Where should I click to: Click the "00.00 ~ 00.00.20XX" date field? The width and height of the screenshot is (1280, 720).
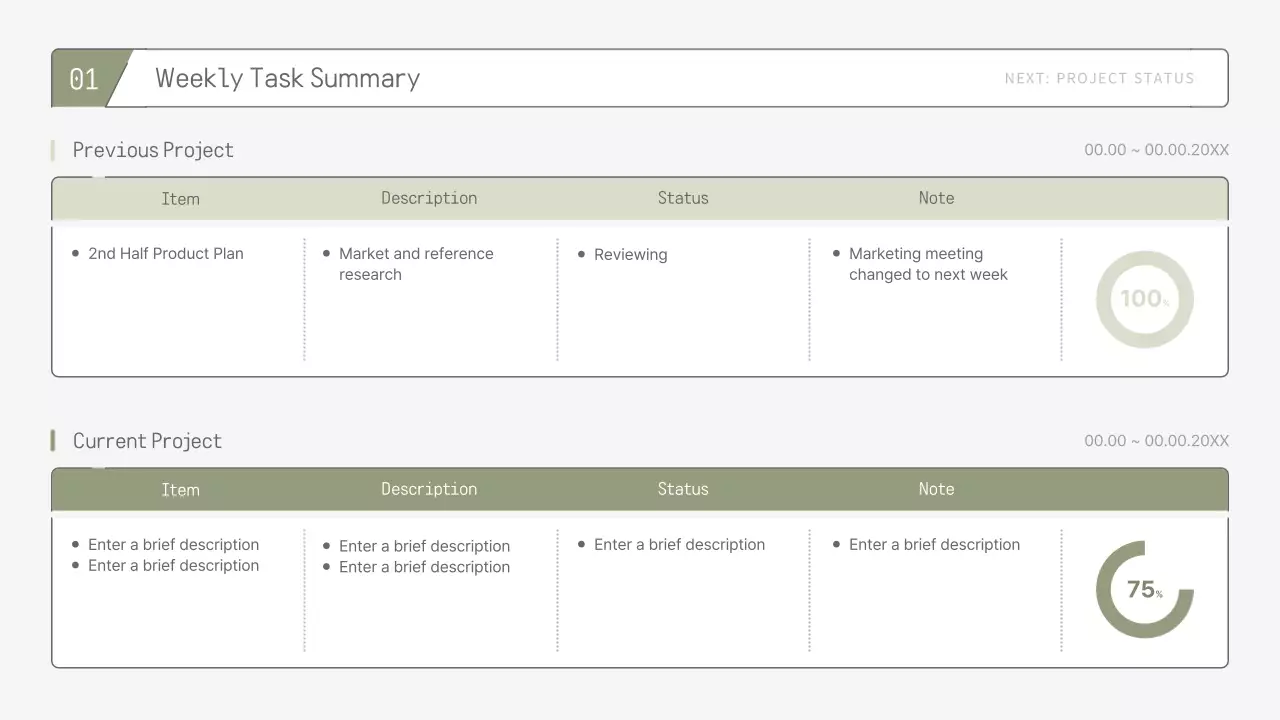(1156, 150)
